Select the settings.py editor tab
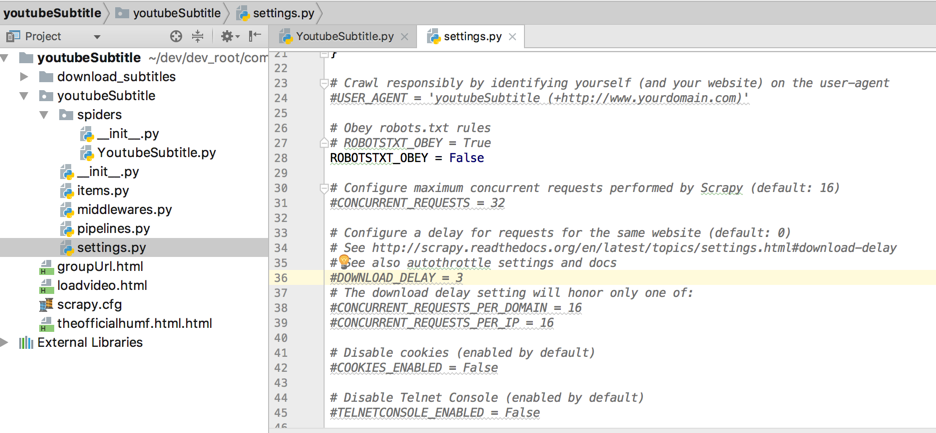Image resolution: width=936 pixels, height=433 pixels. pyautogui.click(x=472, y=37)
